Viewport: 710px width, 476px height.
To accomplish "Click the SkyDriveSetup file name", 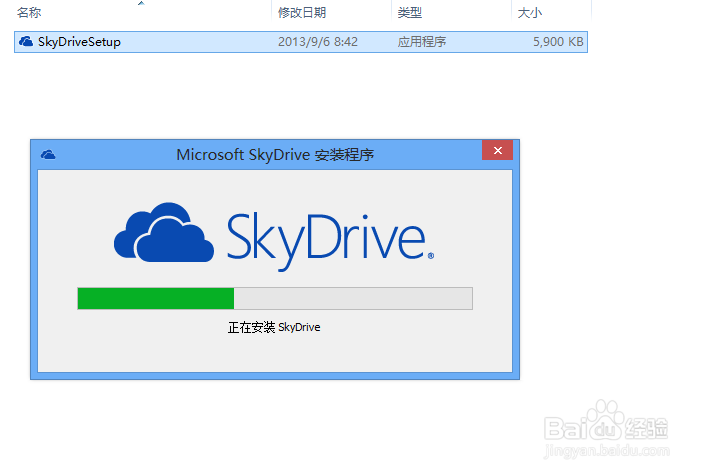I will (x=79, y=42).
